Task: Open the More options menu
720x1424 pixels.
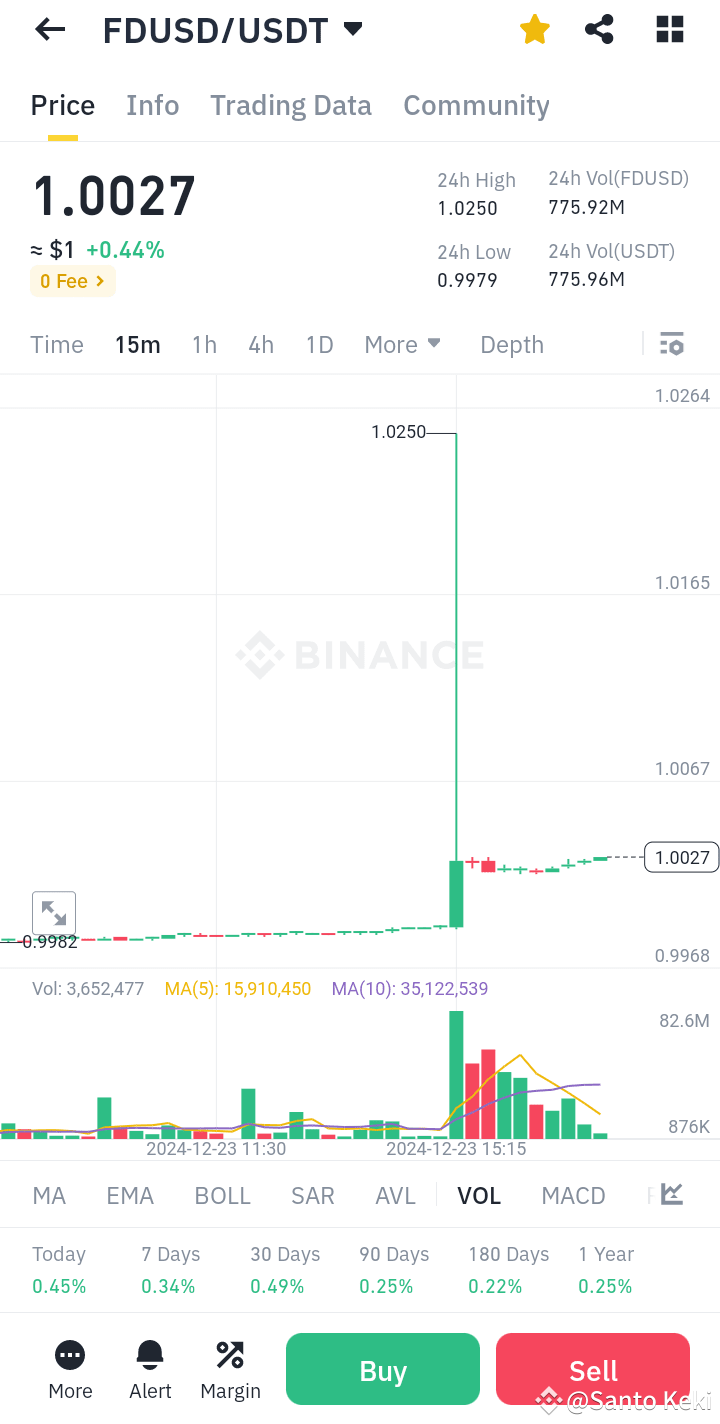Action: pyautogui.click(x=69, y=1369)
